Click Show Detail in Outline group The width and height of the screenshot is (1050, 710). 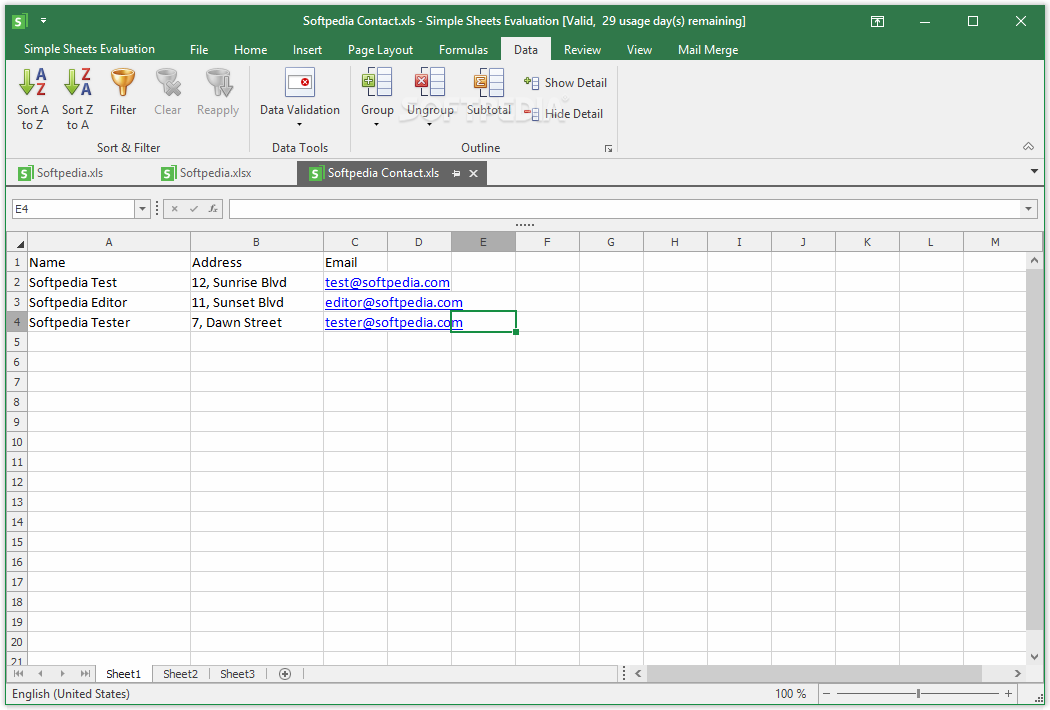pyautogui.click(x=566, y=82)
